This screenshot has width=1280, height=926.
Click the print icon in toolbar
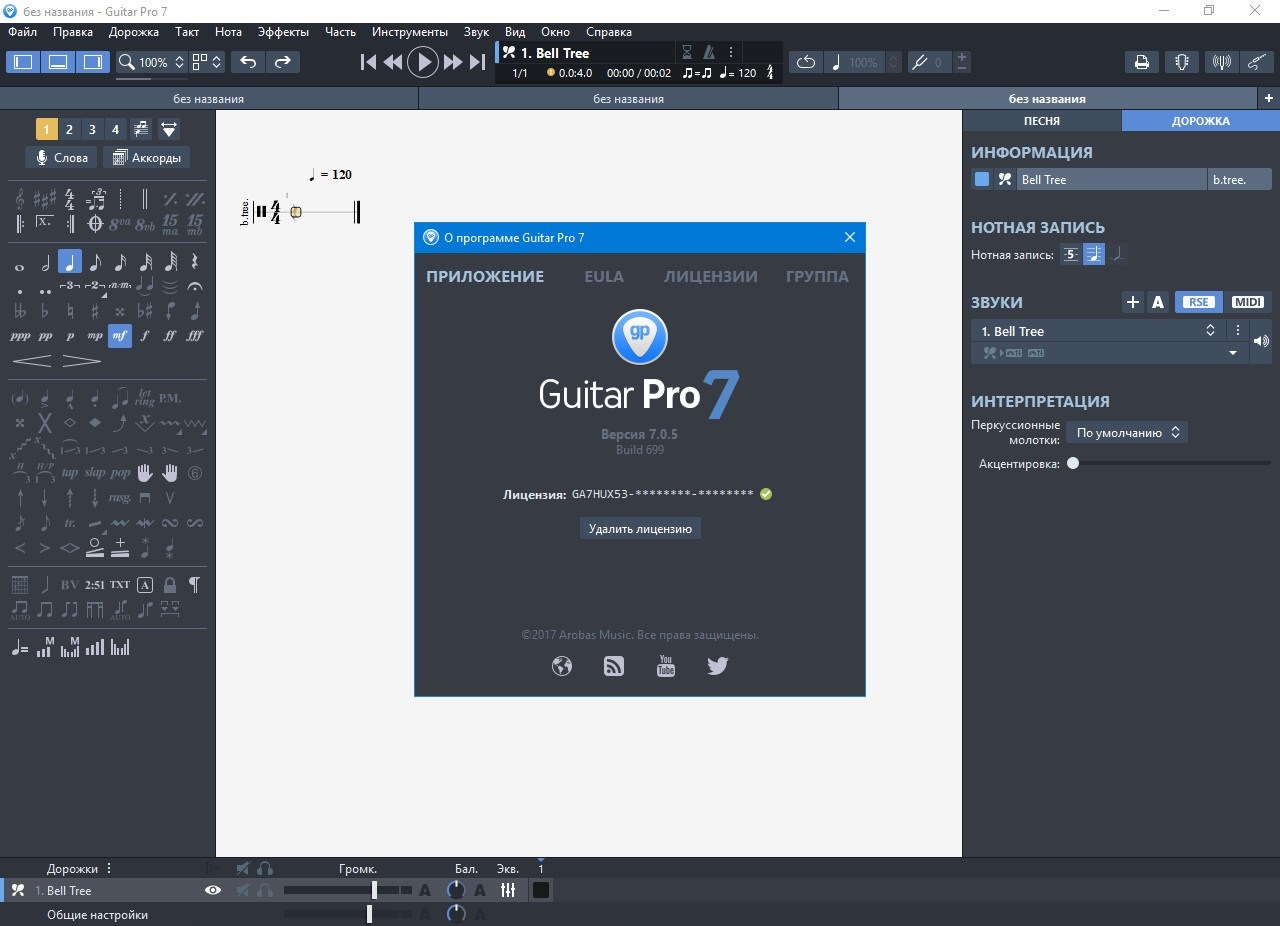pos(1141,62)
